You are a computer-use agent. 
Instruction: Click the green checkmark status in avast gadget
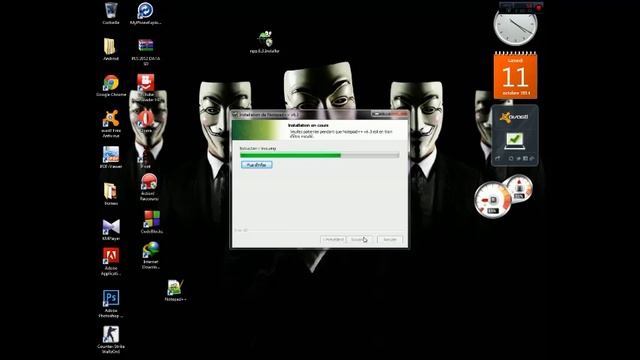coord(514,141)
